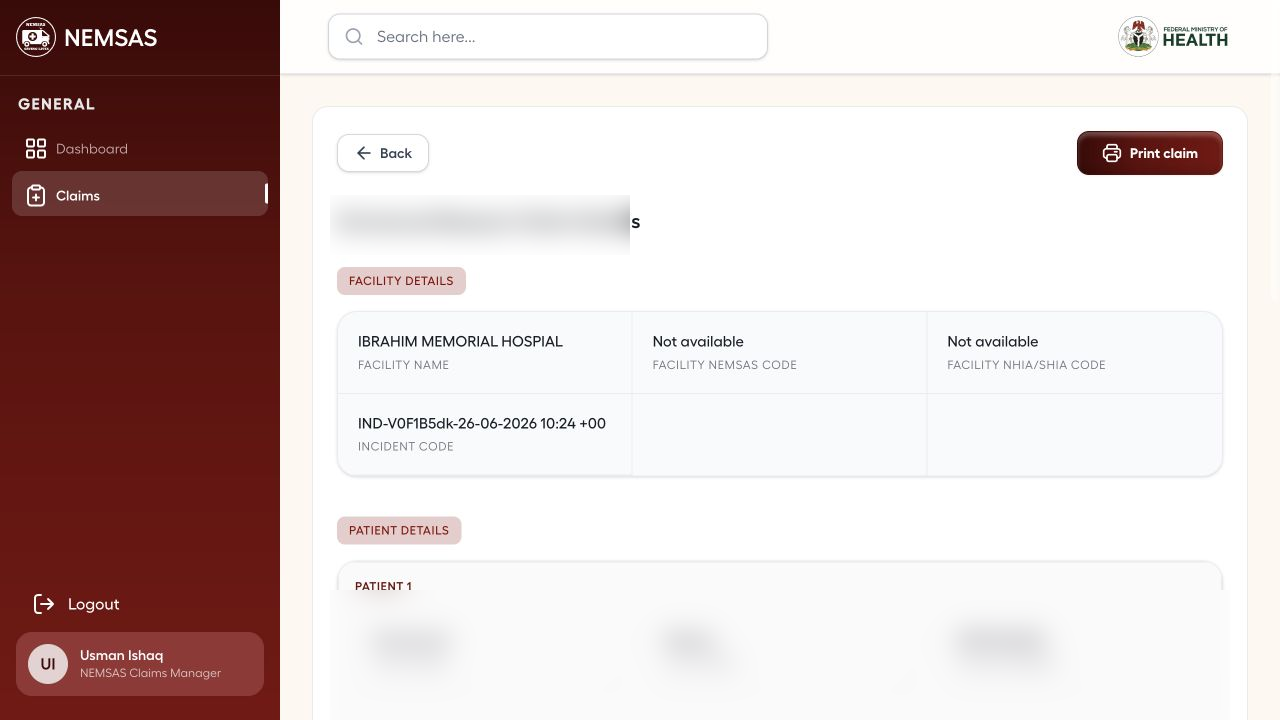
Task: Click the search magnifier icon
Action: [354, 37]
